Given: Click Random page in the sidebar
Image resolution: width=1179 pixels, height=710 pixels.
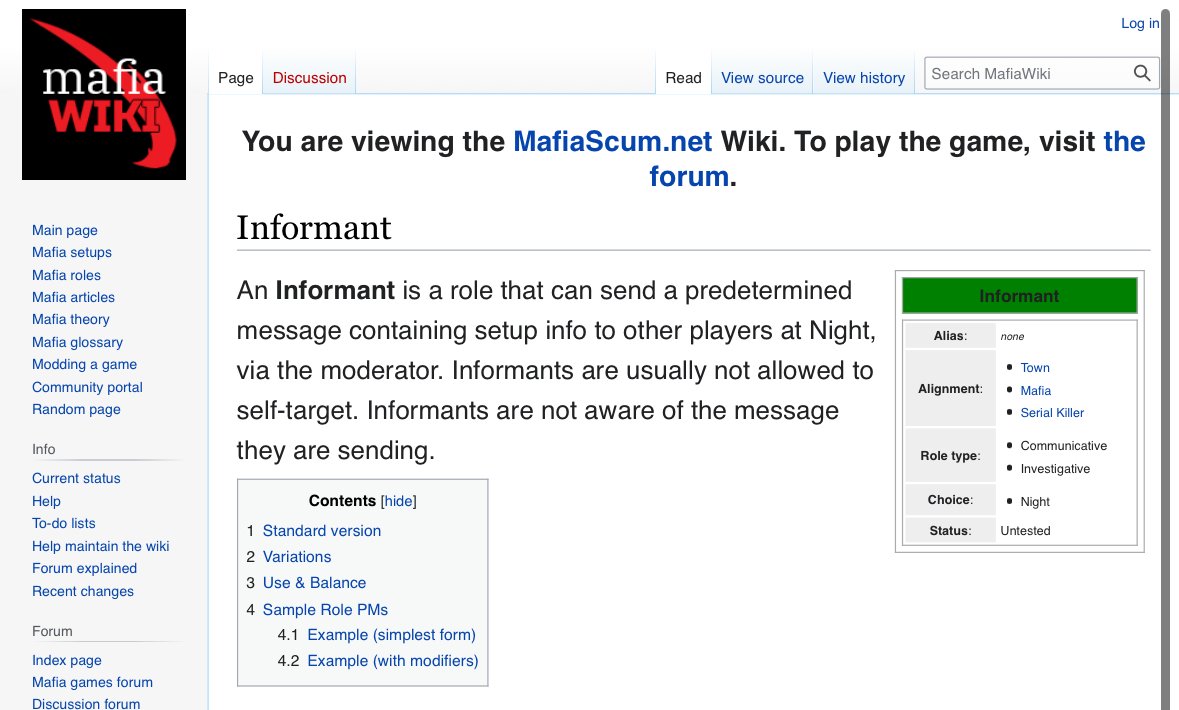Looking at the screenshot, I should coord(76,409).
